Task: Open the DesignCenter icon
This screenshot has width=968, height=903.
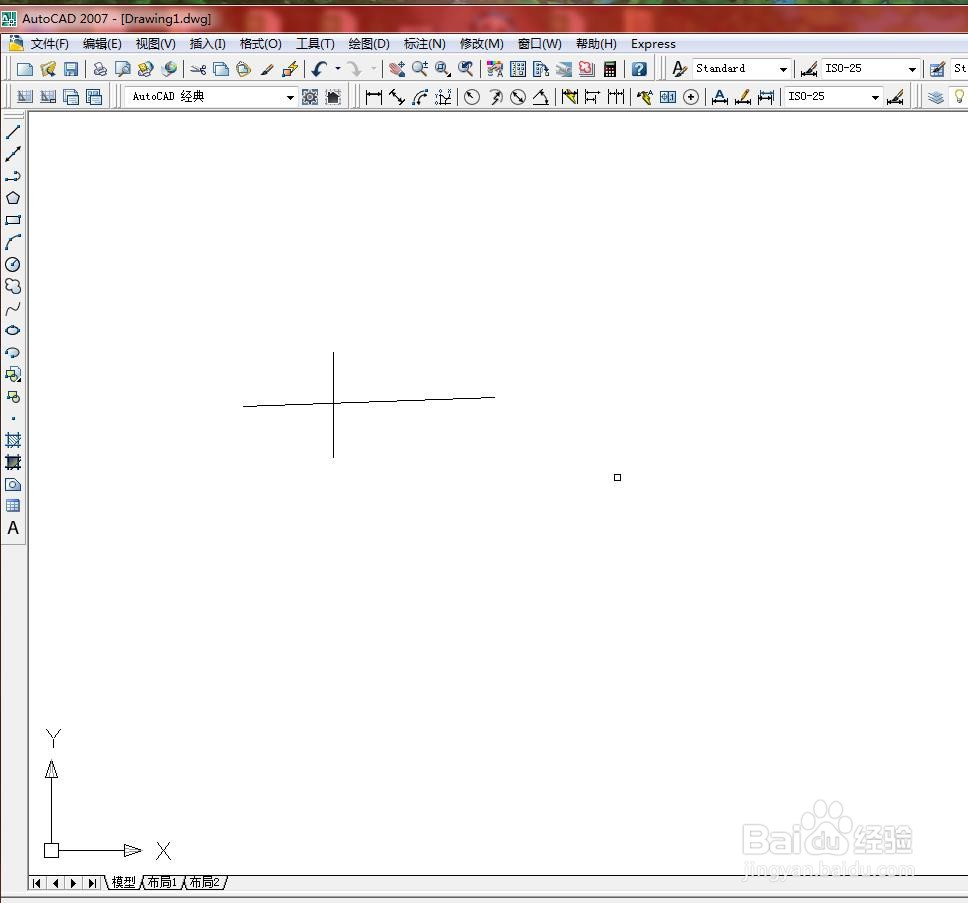Action: (518, 69)
